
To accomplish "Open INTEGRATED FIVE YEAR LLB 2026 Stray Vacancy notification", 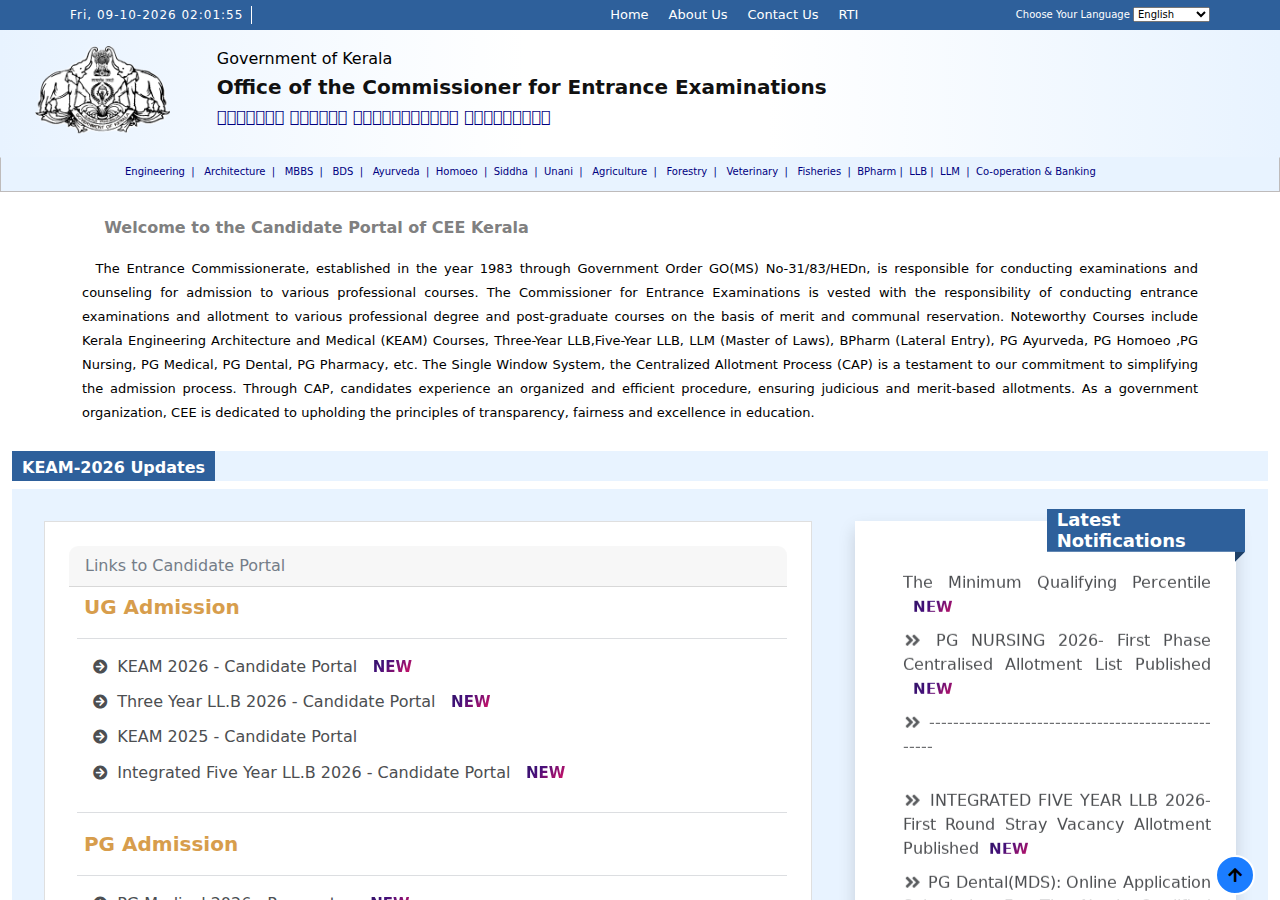I will click(x=1057, y=824).
